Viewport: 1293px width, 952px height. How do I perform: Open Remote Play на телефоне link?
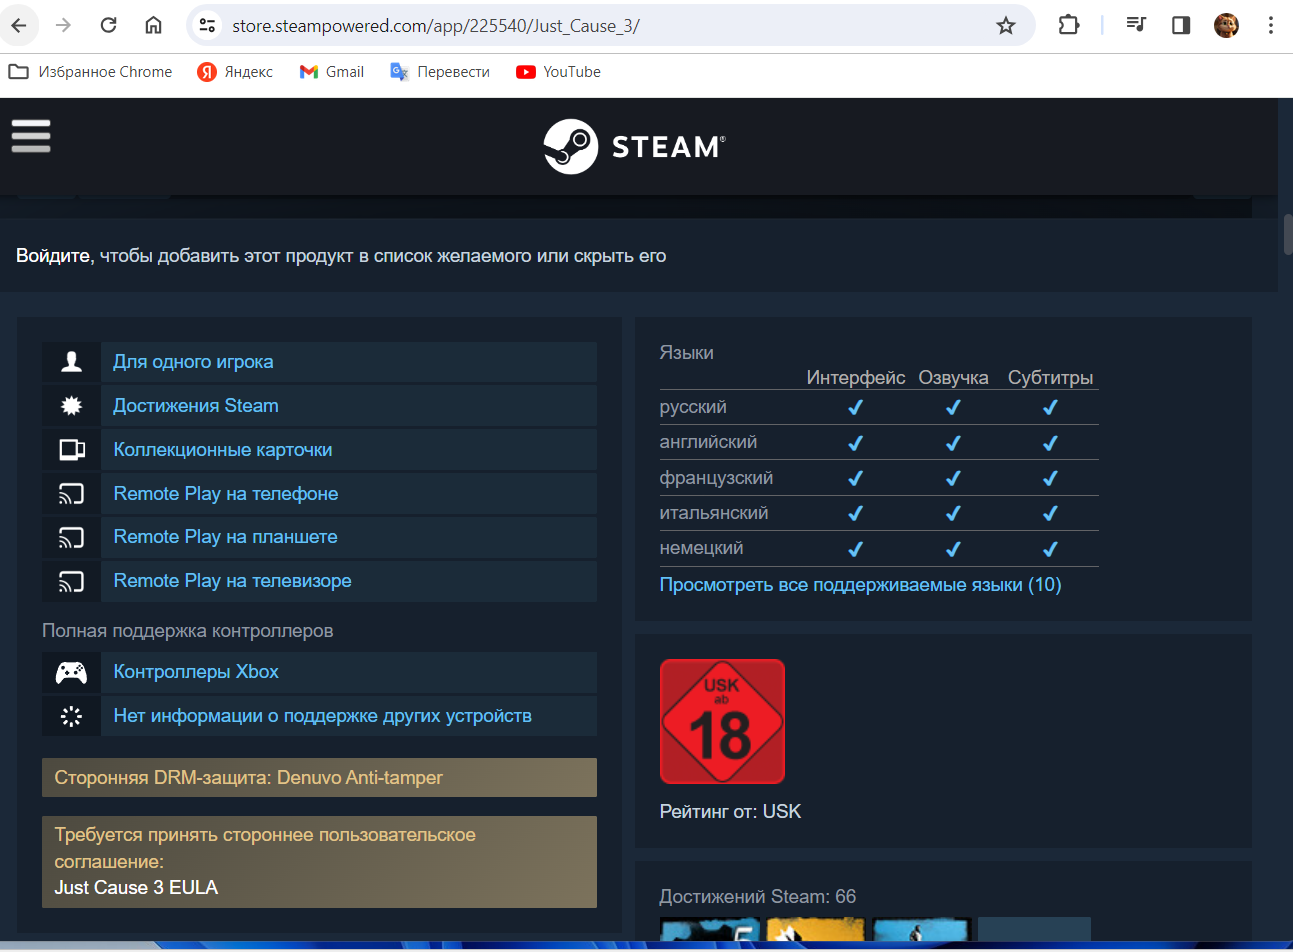226,494
